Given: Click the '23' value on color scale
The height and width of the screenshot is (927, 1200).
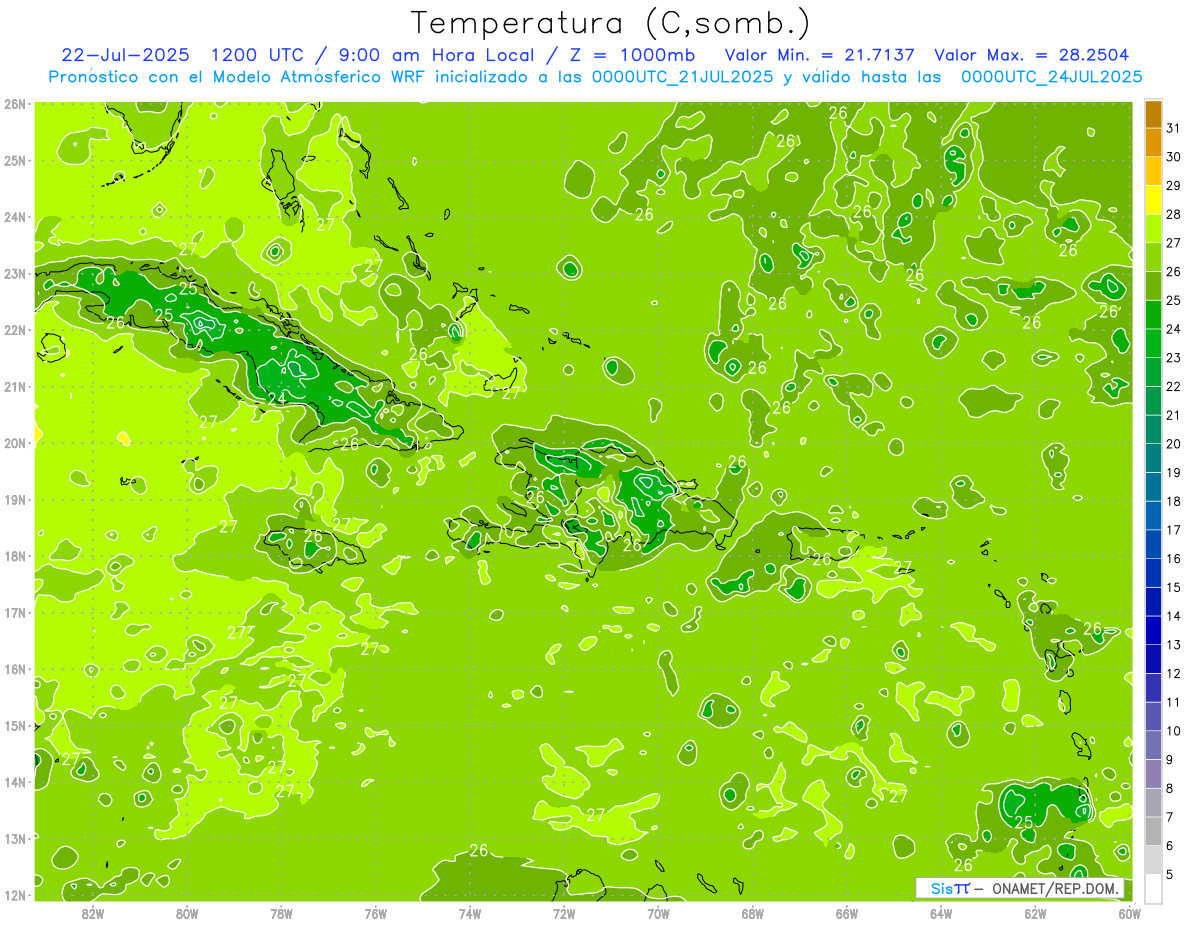Looking at the screenshot, I should (1174, 358).
